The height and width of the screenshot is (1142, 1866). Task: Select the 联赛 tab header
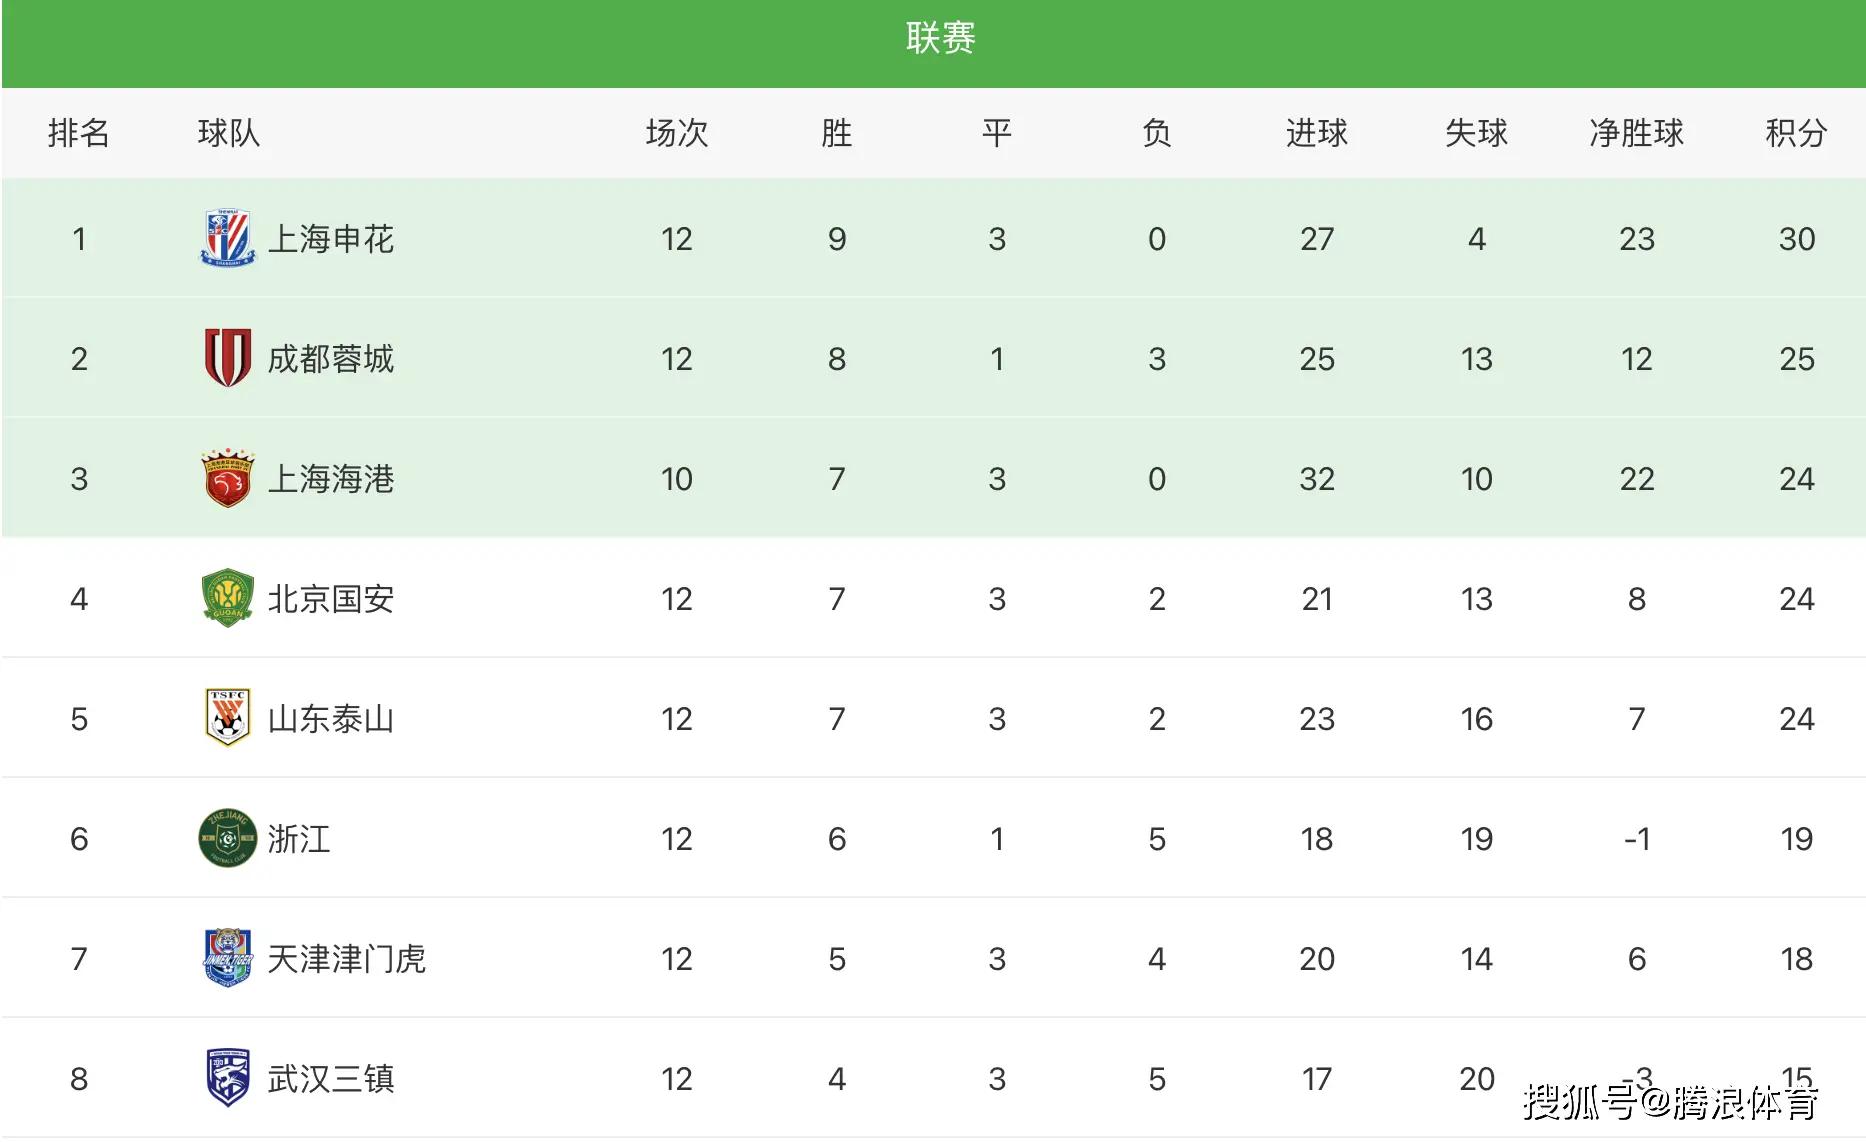pyautogui.click(x=940, y=38)
